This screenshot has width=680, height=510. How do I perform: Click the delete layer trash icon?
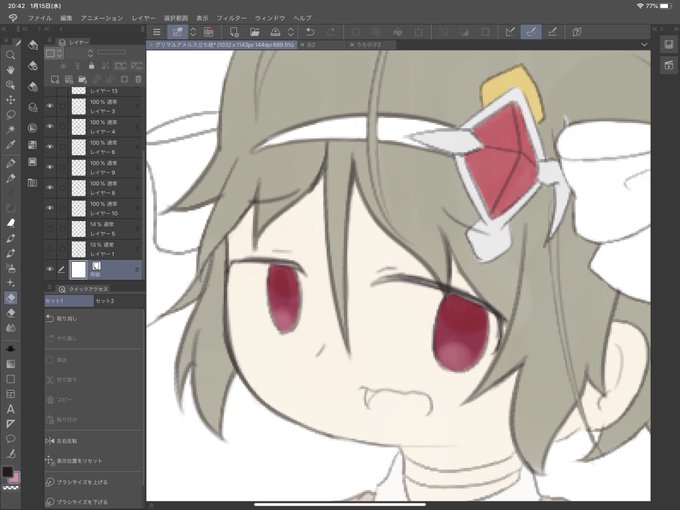(138, 79)
